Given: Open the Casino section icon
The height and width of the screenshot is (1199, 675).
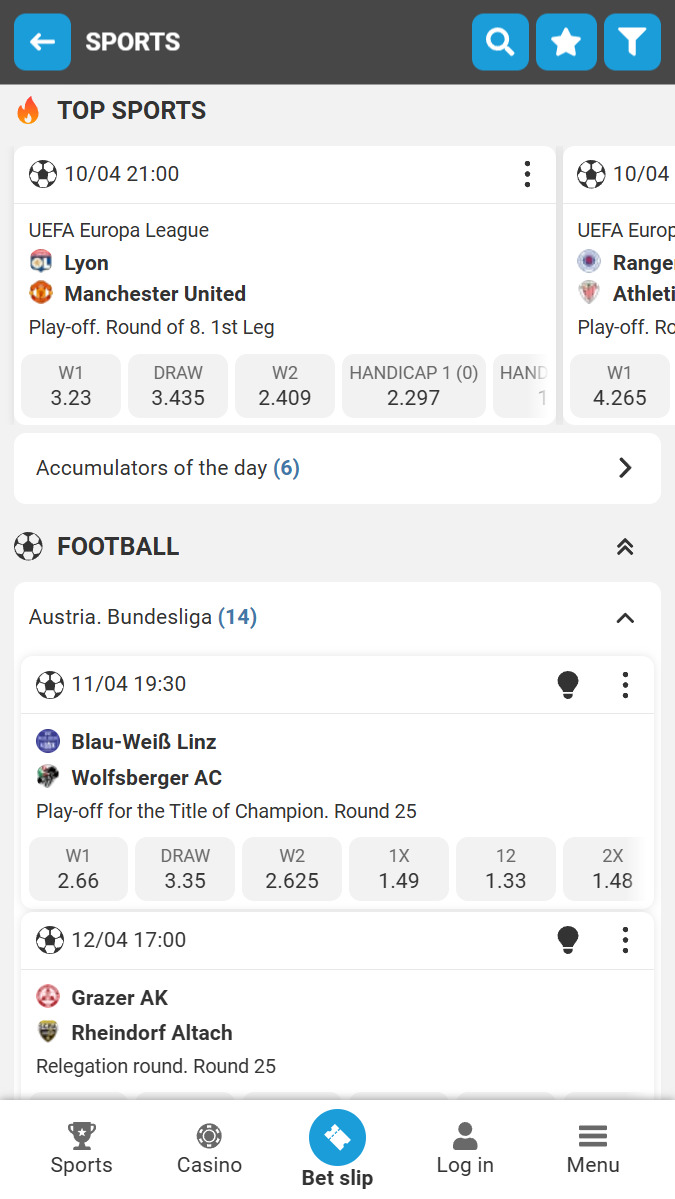Looking at the screenshot, I should (209, 1136).
